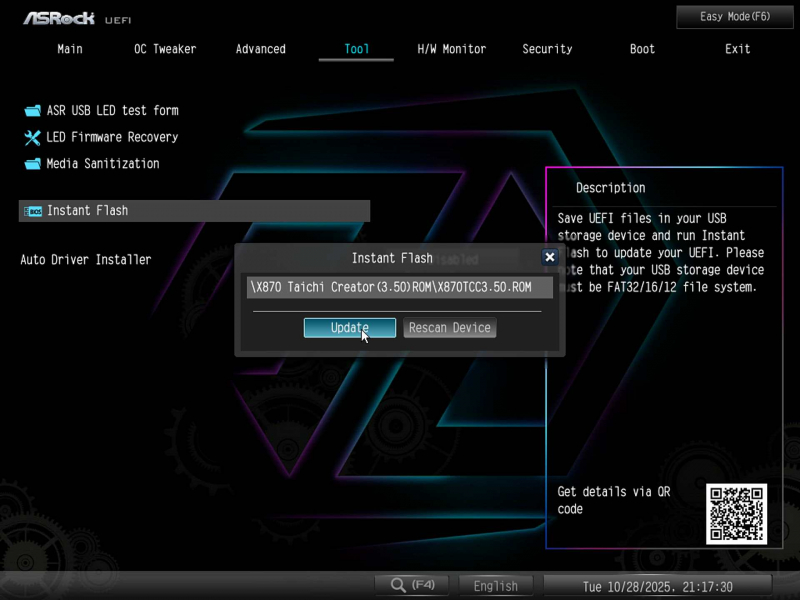
Task: Click the Instant Flash BIOS icon
Action: click(33, 211)
